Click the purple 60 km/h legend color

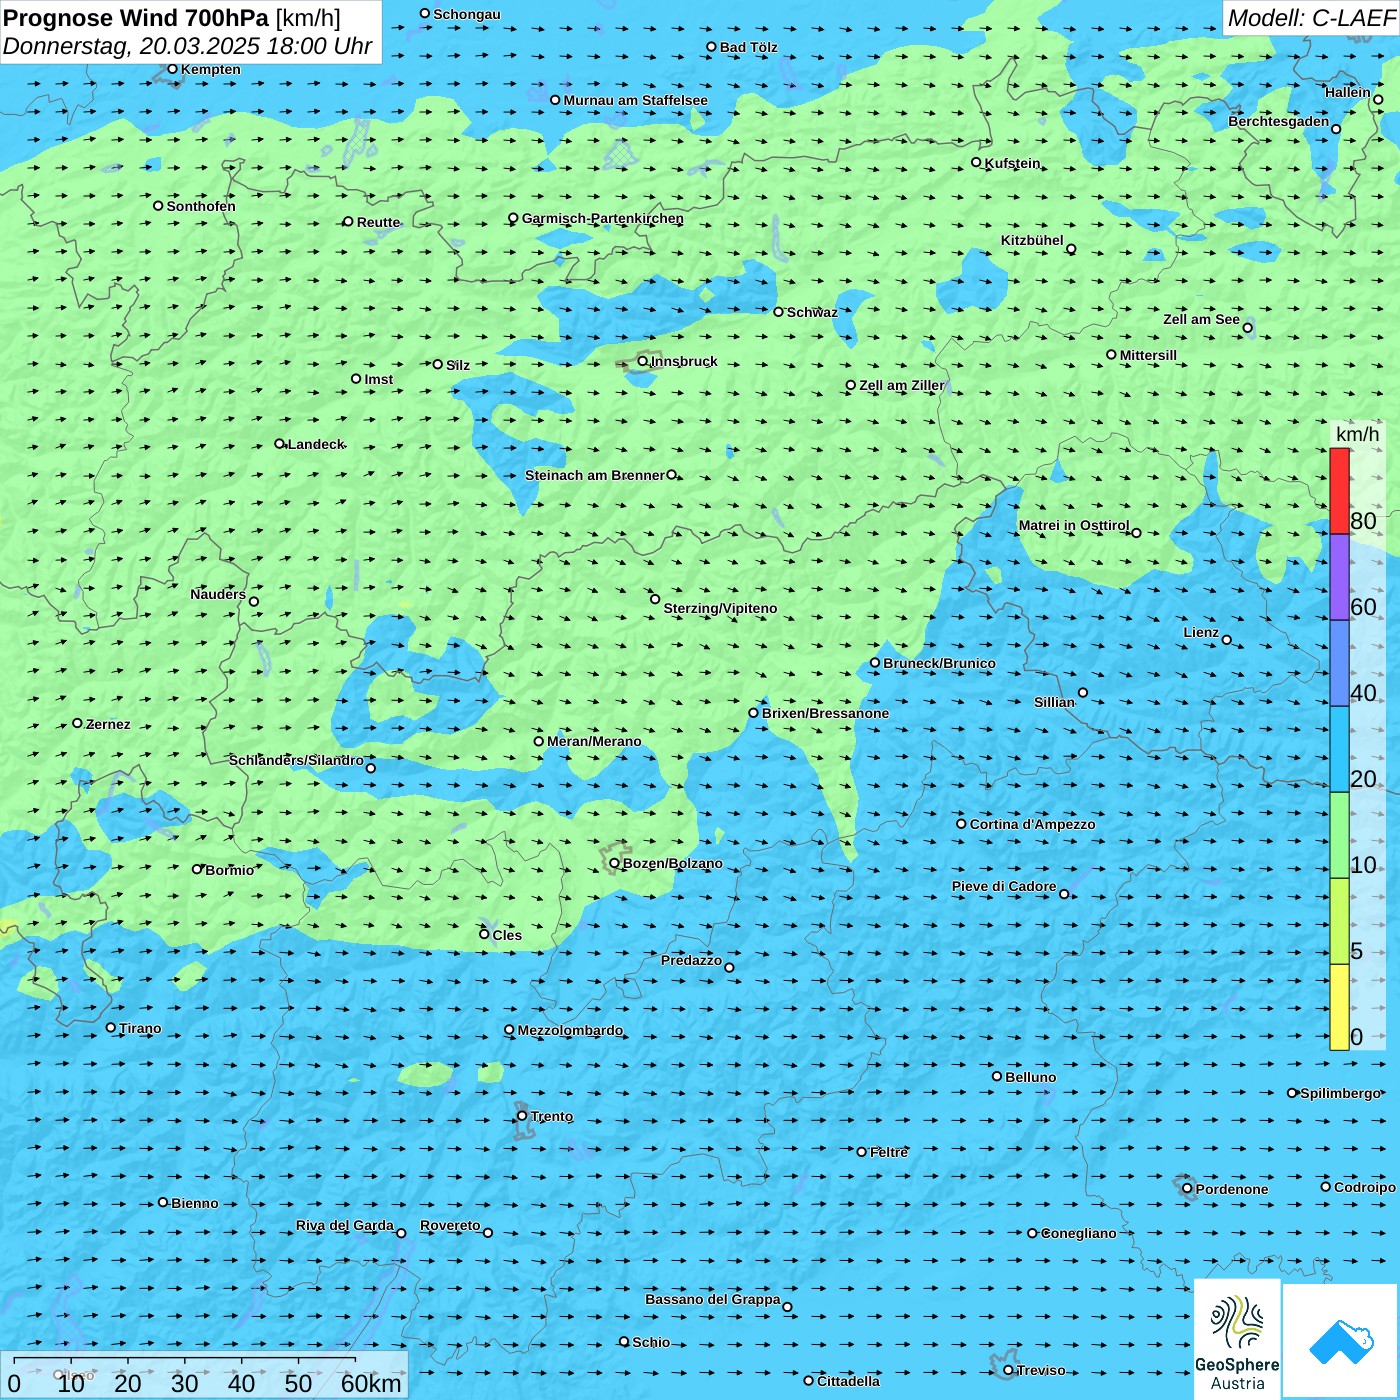(x=1339, y=577)
